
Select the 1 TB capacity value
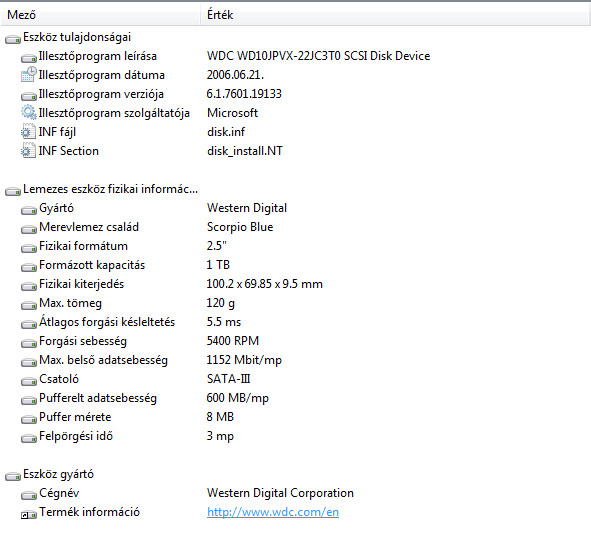(218, 265)
